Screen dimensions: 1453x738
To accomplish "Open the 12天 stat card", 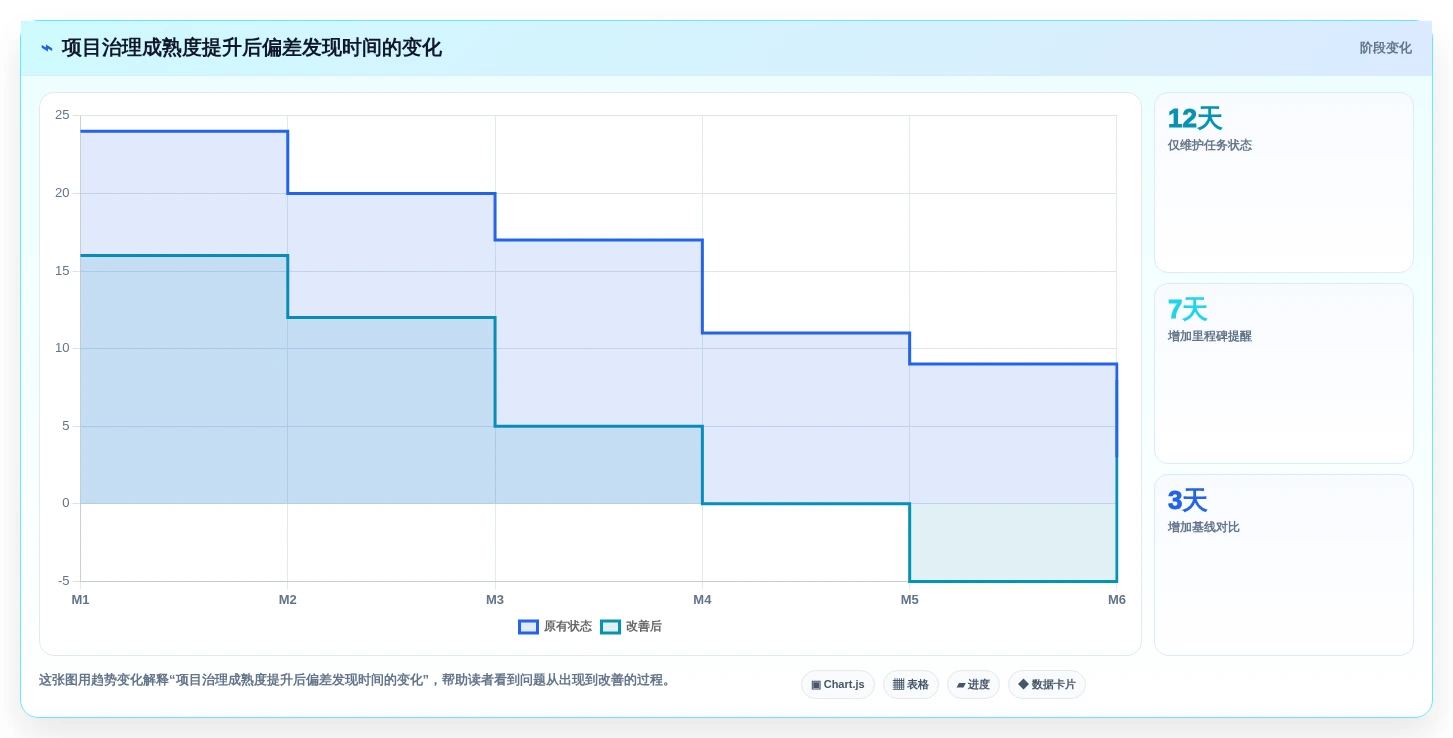I will point(1284,183).
